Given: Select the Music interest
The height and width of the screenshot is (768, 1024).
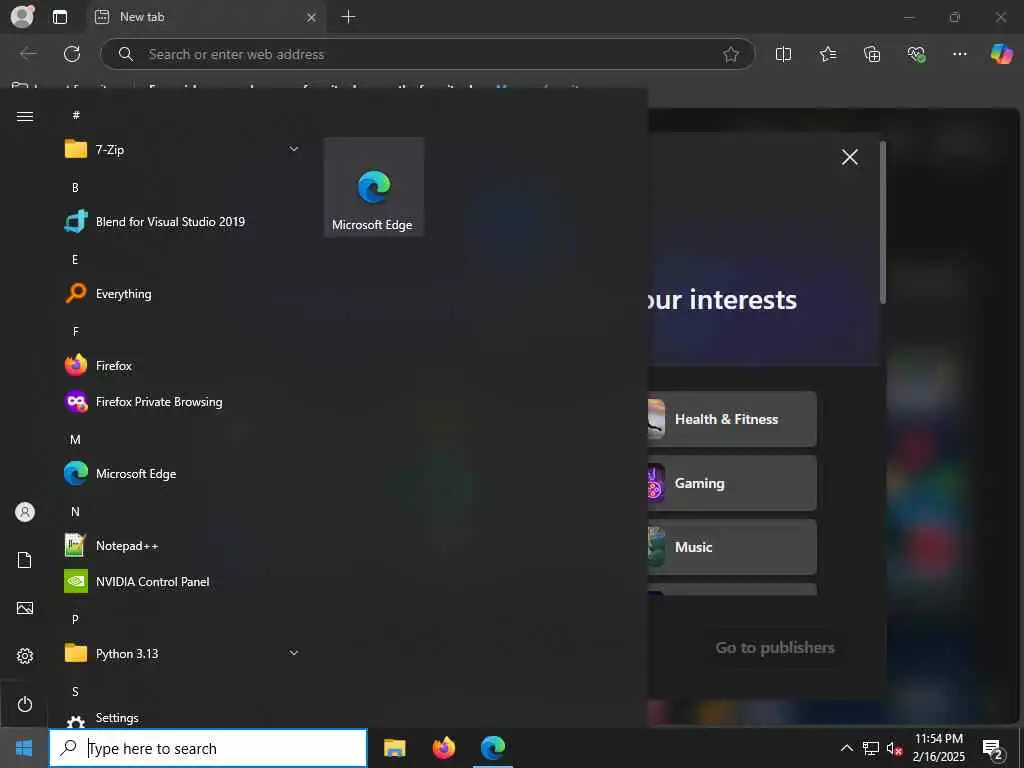Looking at the screenshot, I should tap(732, 547).
